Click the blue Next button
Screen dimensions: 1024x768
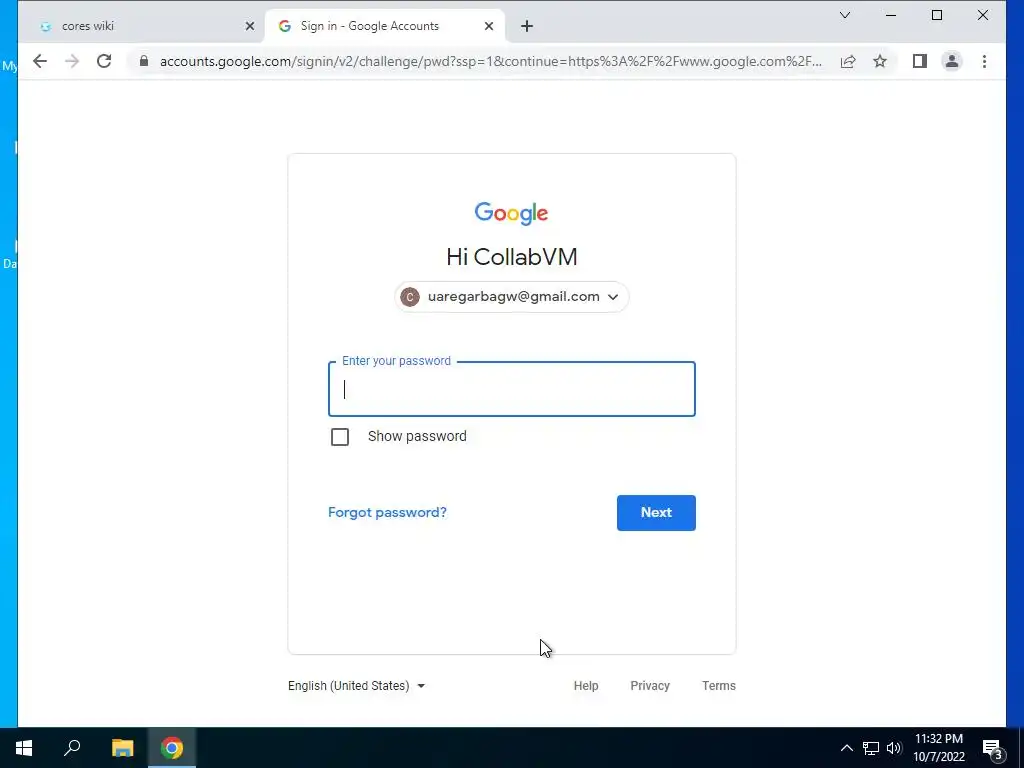[x=656, y=513]
